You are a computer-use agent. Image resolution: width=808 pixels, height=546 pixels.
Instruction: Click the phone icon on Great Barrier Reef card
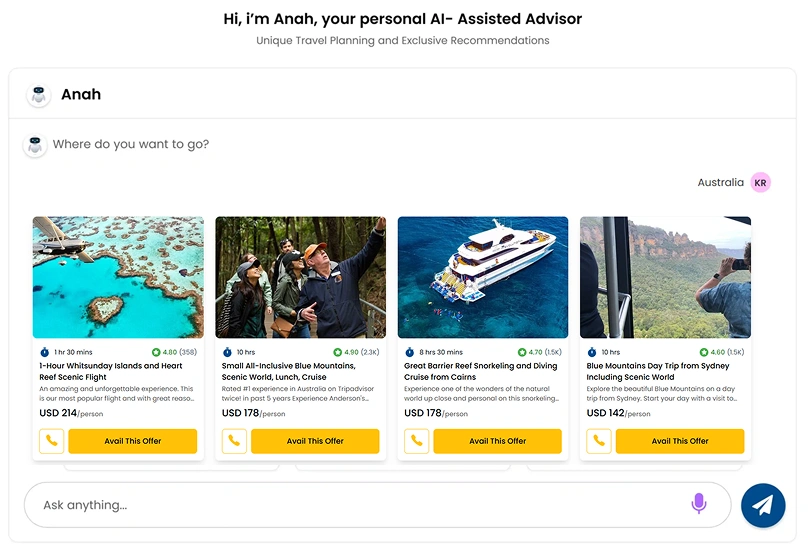[x=416, y=441]
